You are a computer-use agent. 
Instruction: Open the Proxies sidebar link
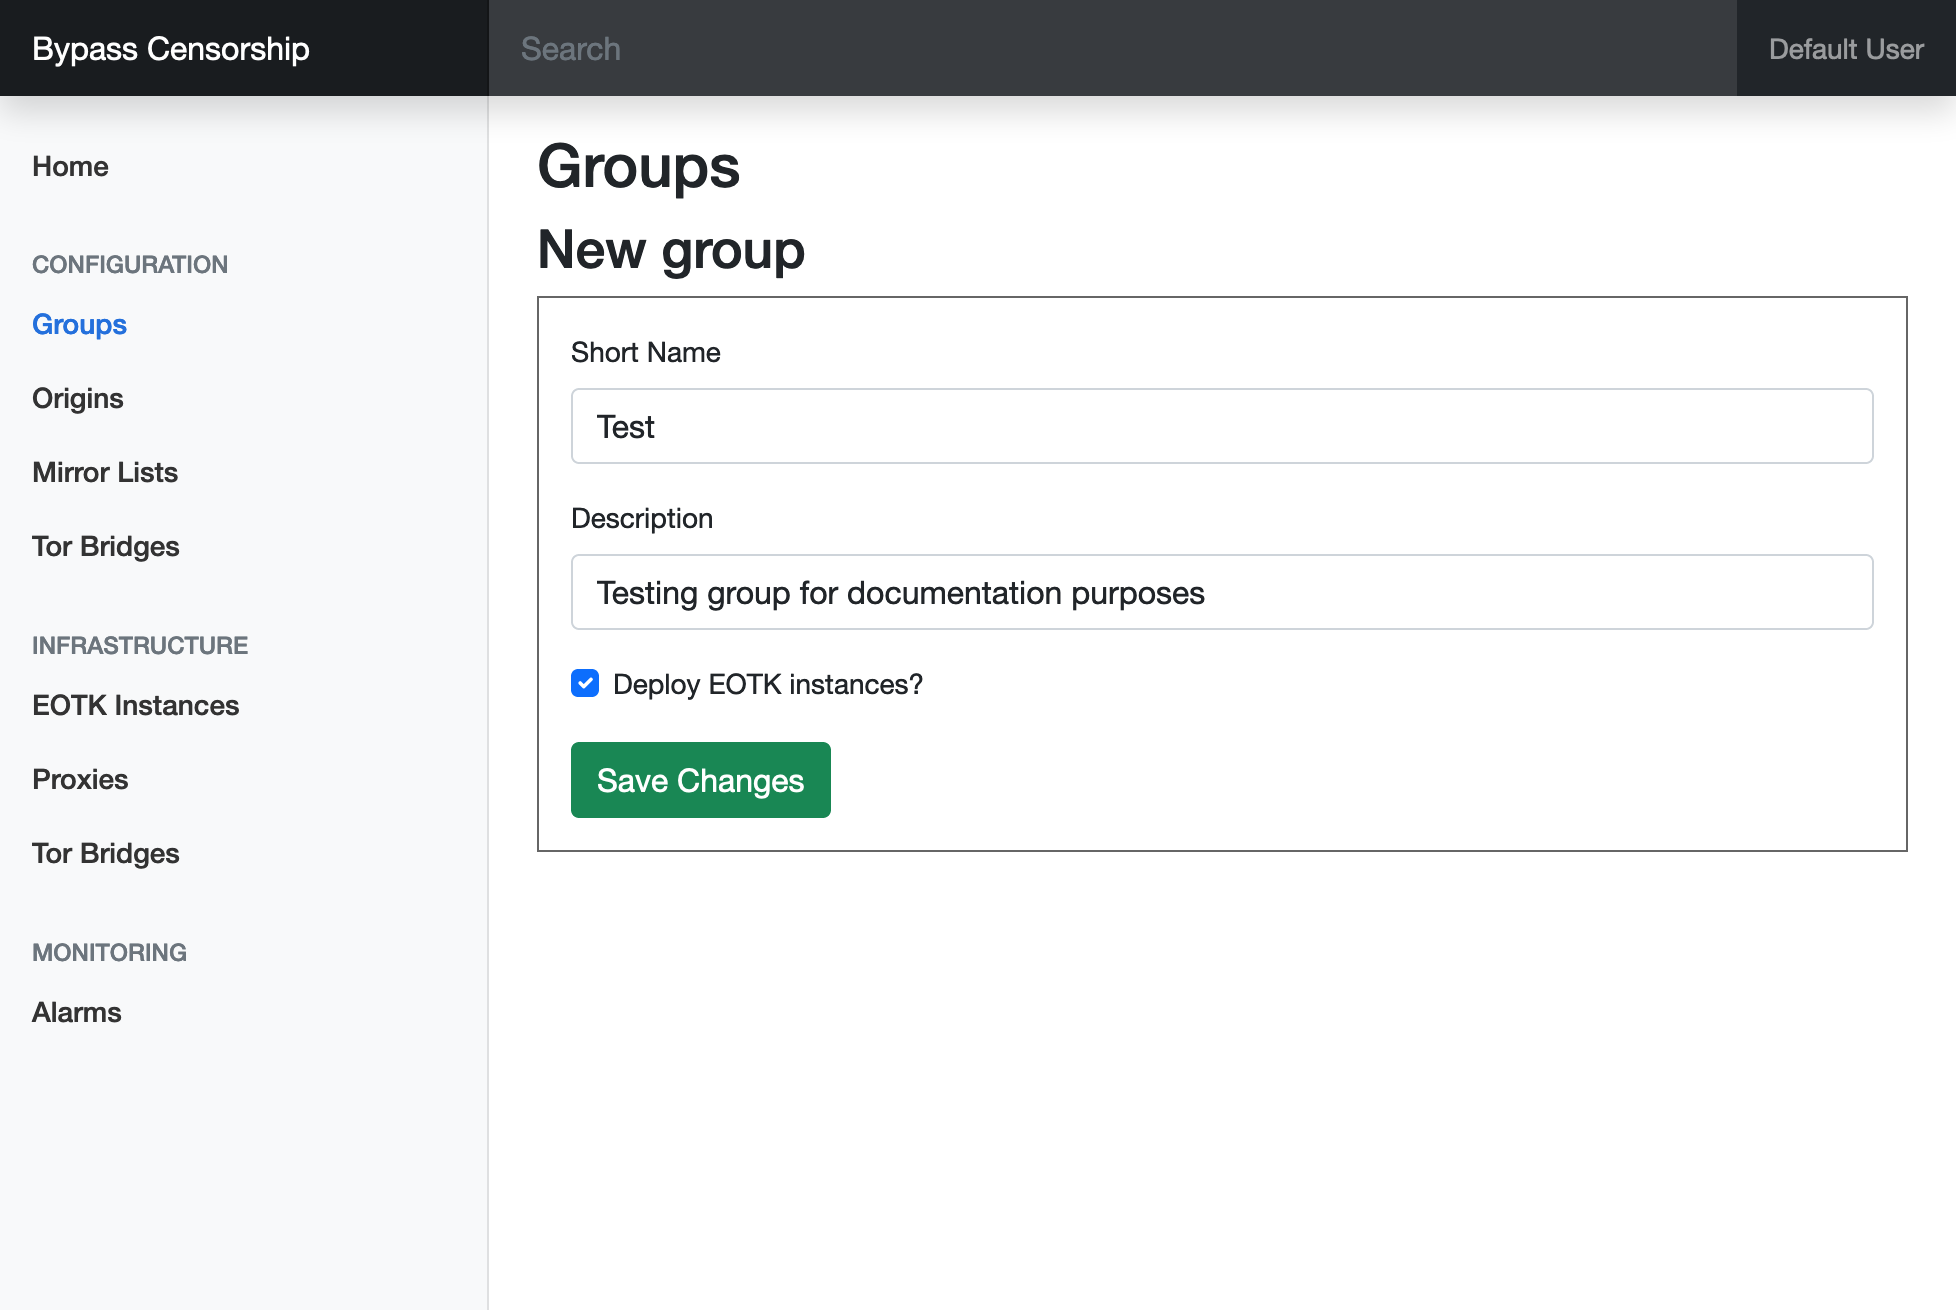pyautogui.click(x=80, y=780)
